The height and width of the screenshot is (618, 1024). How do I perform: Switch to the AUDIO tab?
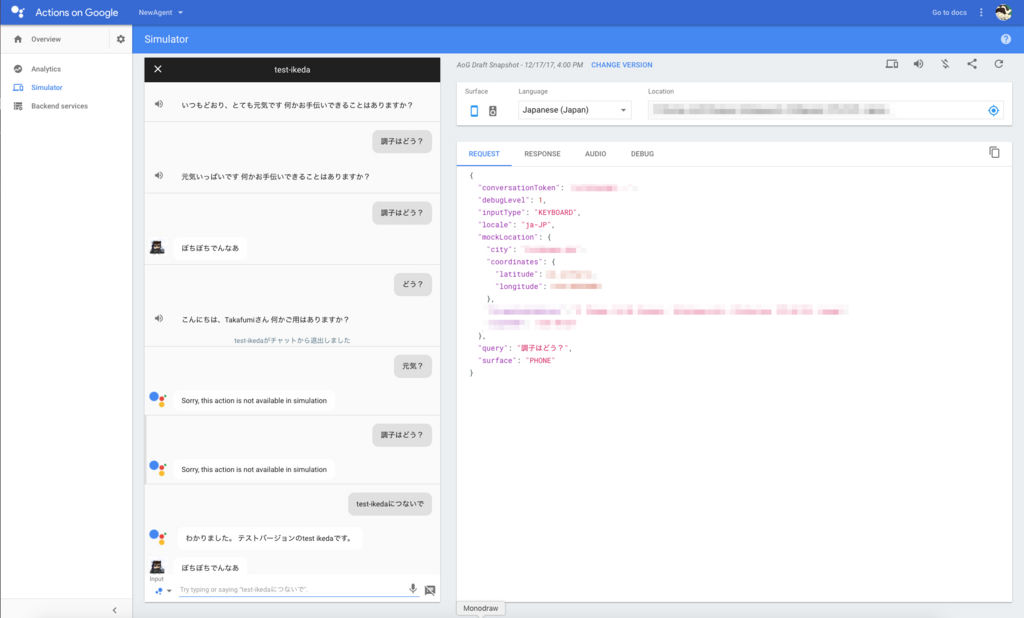tap(595, 154)
